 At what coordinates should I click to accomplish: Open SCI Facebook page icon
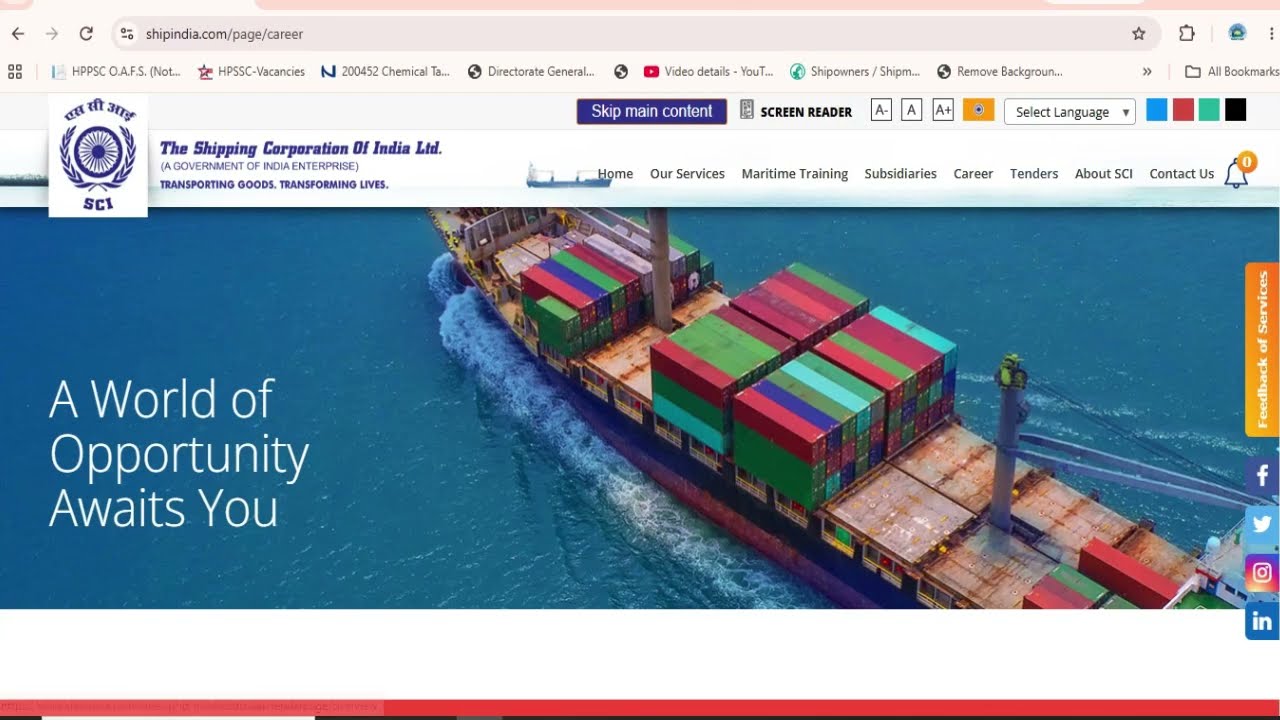[x=1262, y=477]
